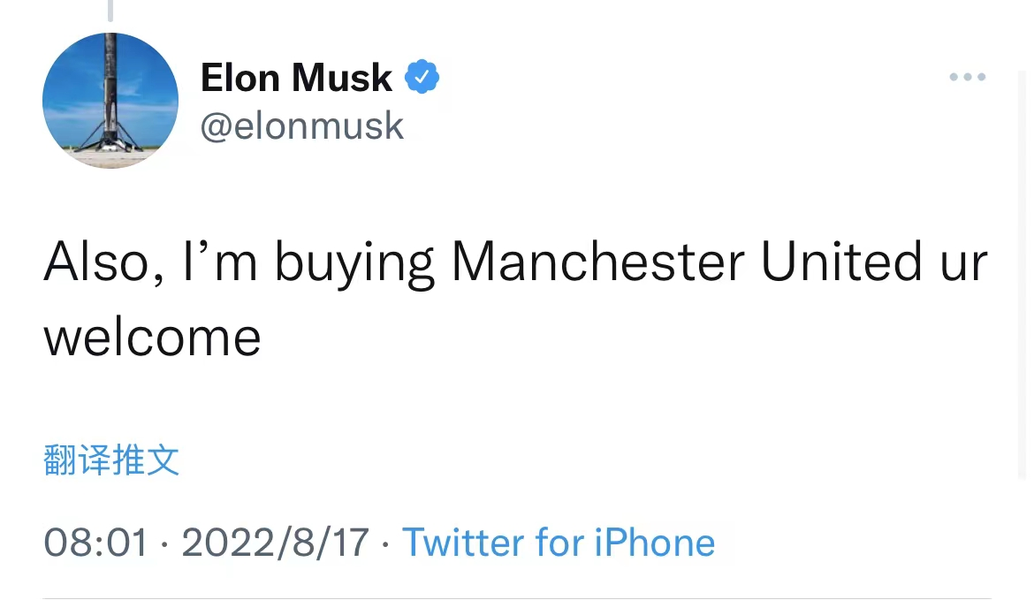This screenshot has width=1034, height=600.
Task: Open the @elonmusk handle link
Action: (302, 126)
